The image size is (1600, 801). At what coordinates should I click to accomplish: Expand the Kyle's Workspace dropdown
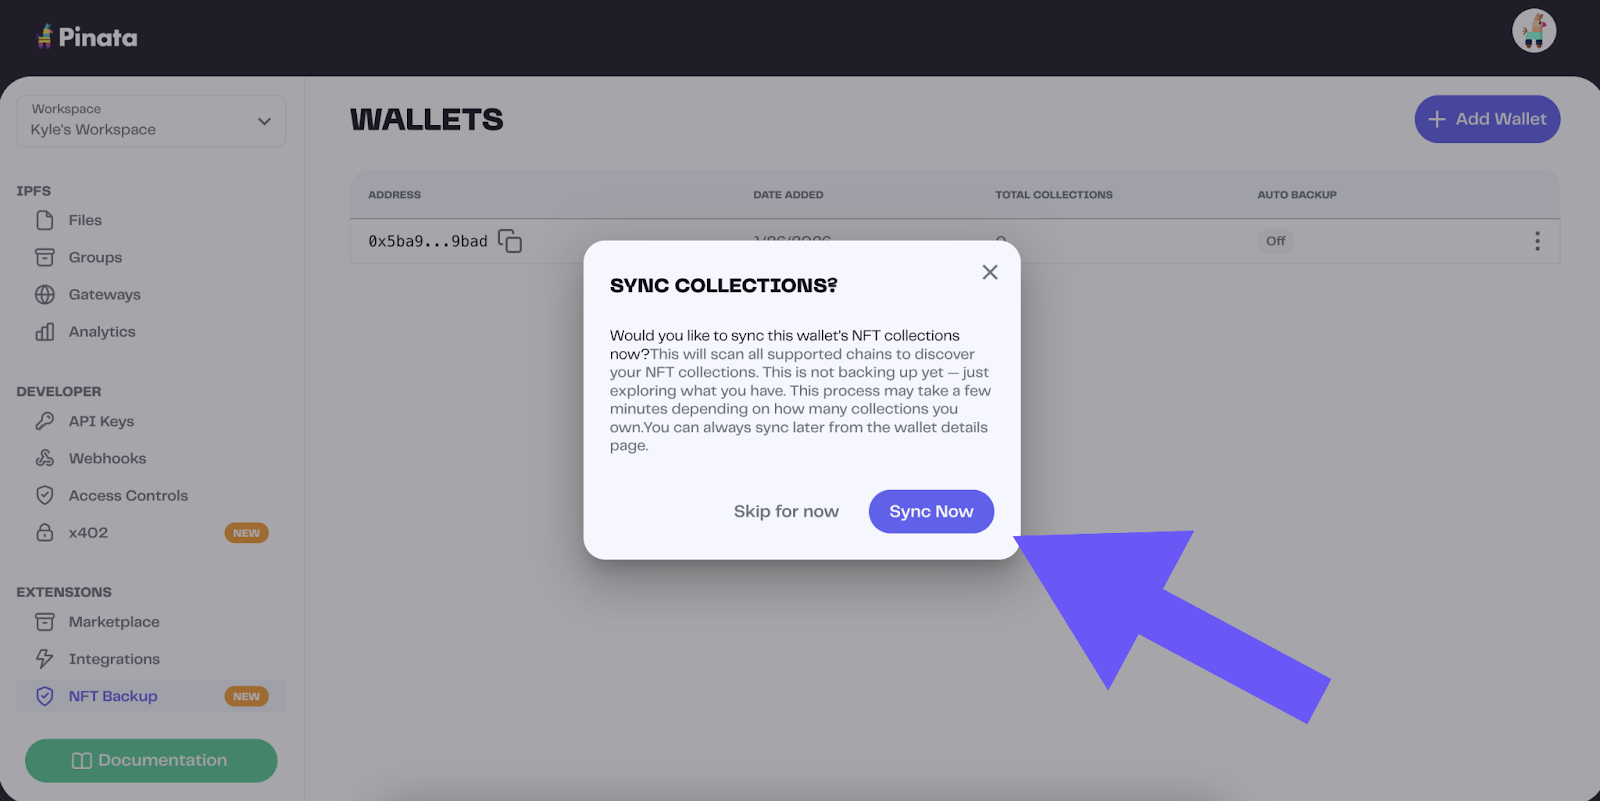151,121
